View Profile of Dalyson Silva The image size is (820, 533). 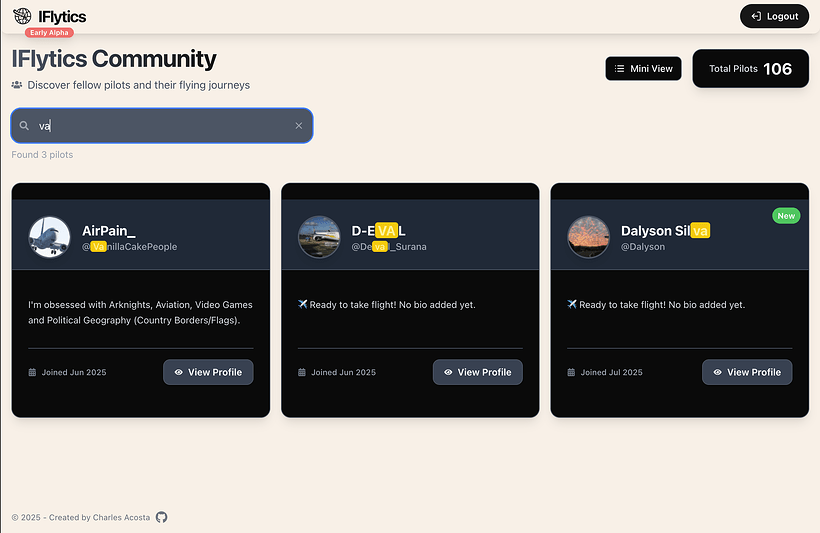[747, 372]
